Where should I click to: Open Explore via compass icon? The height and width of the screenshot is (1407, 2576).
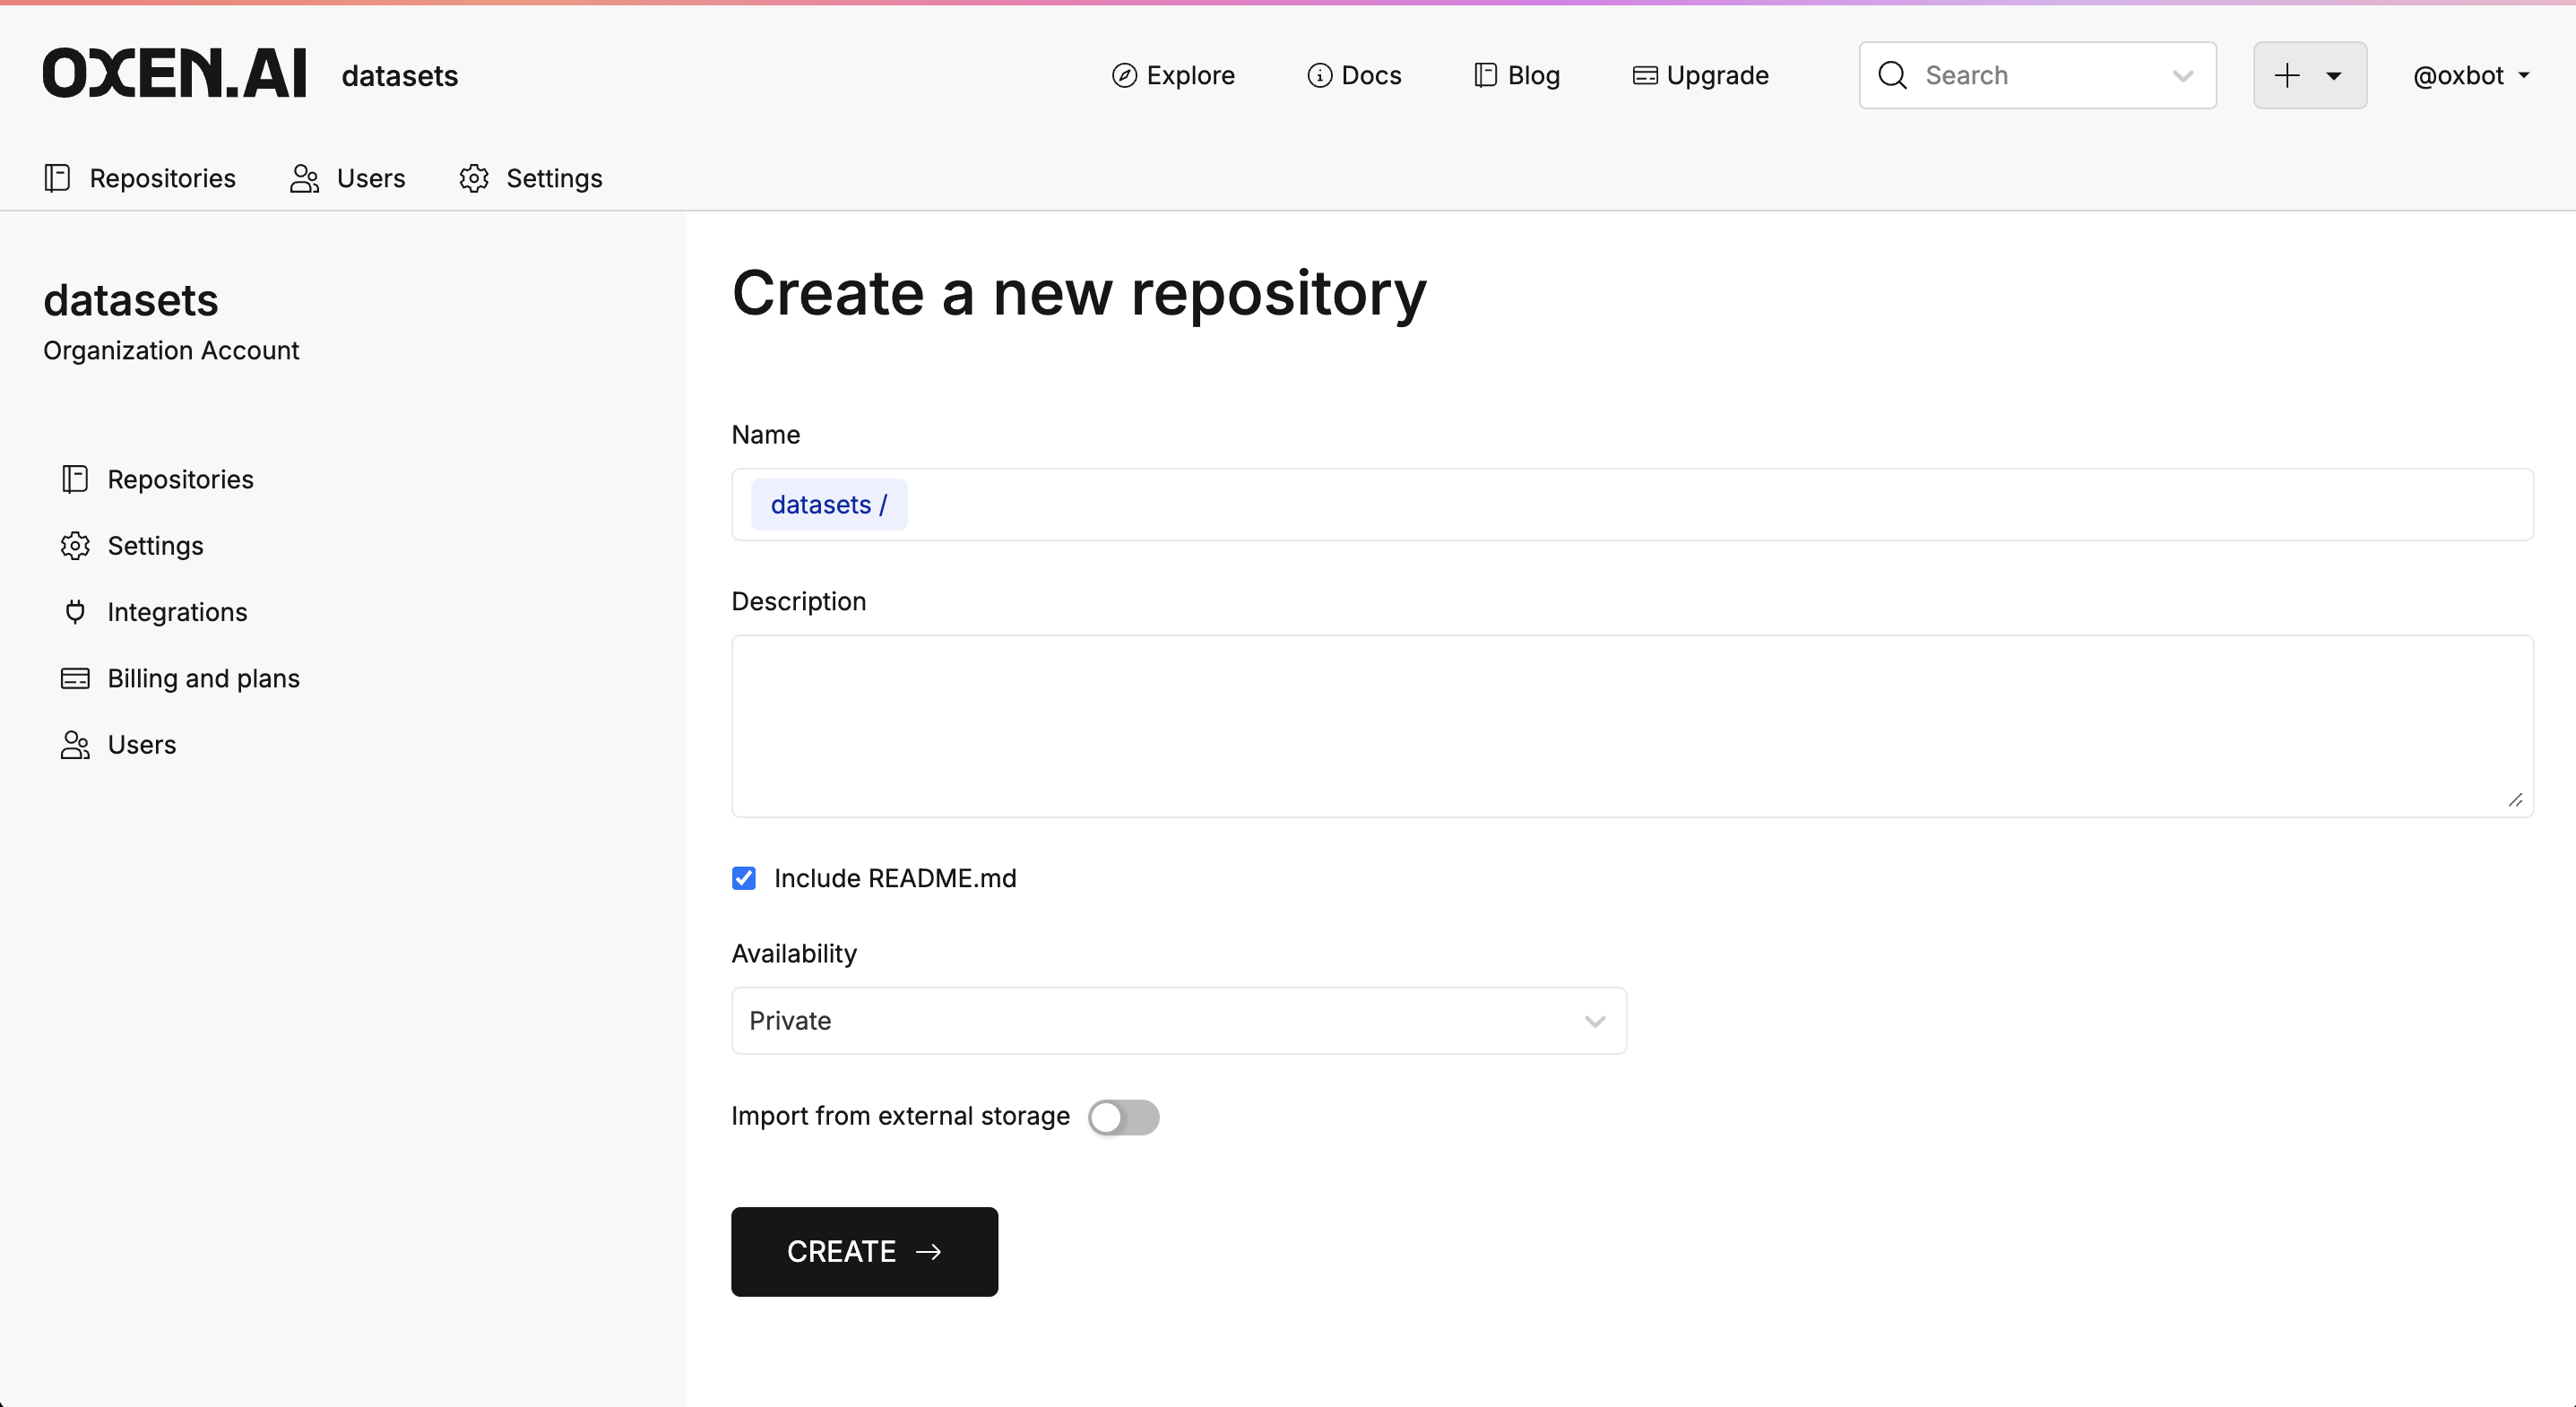(x=1124, y=75)
